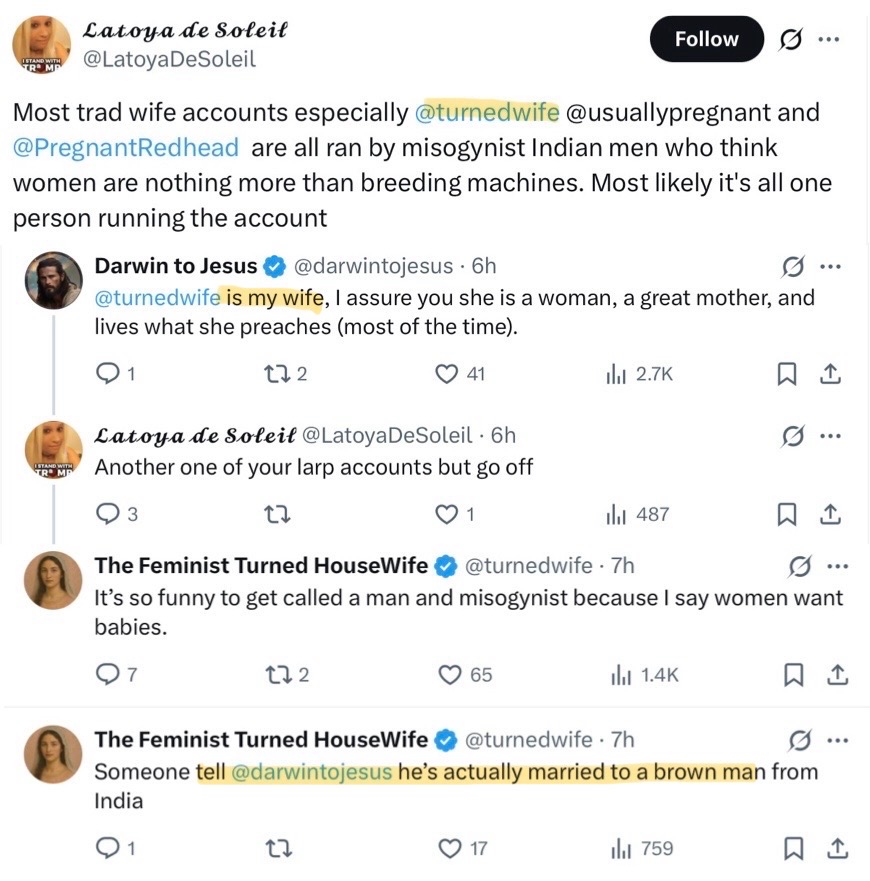Open Grok icon beside Follow button
The width and height of the screenshot is (870, 881).
coord(791,39)
